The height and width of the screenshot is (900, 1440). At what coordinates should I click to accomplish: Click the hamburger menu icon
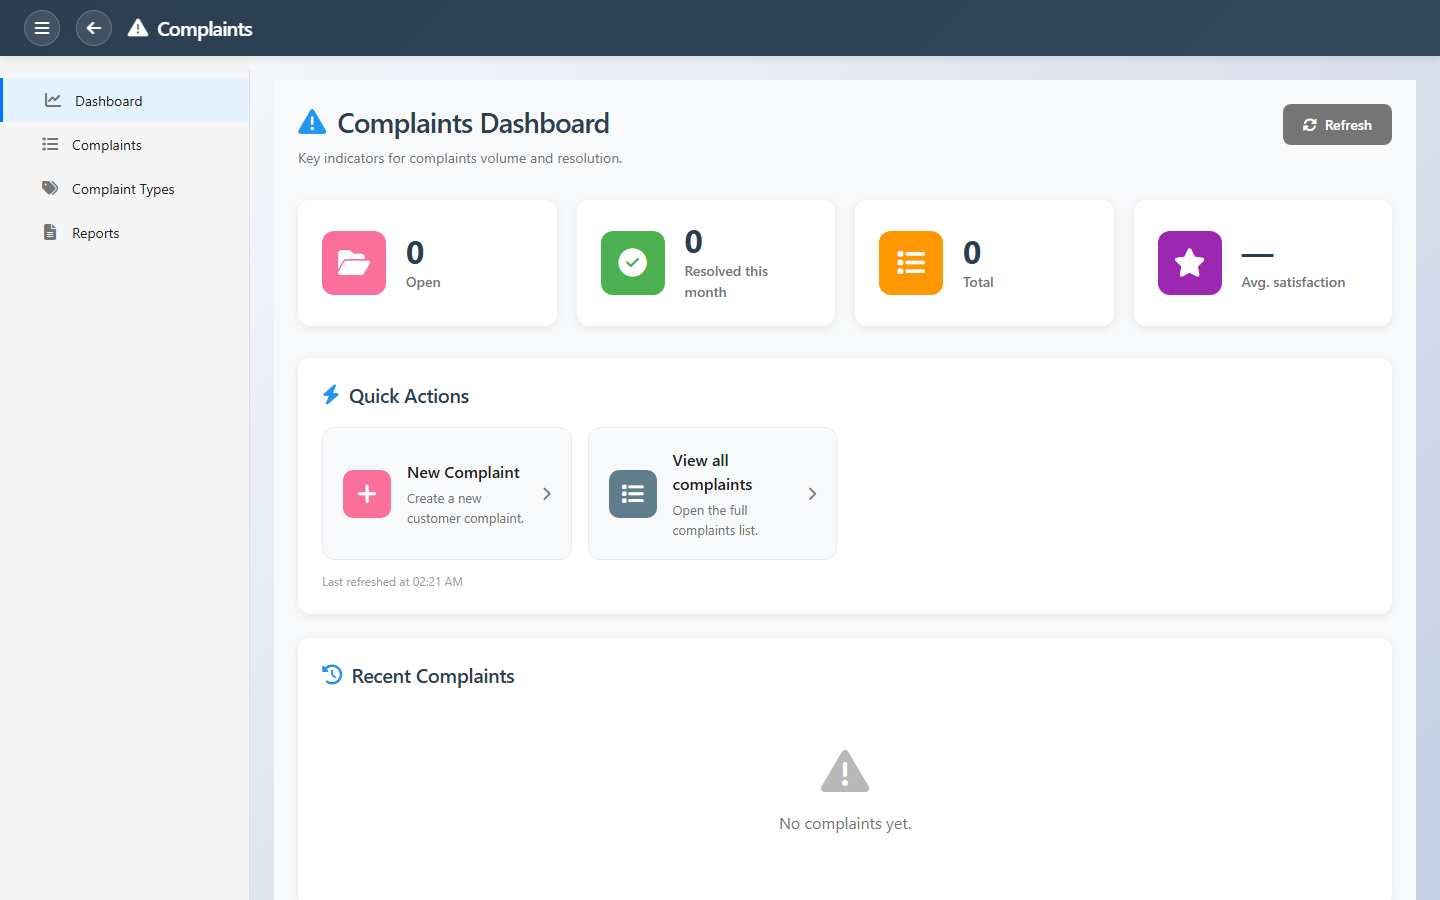pyautogui.click(x=42, y=28)
